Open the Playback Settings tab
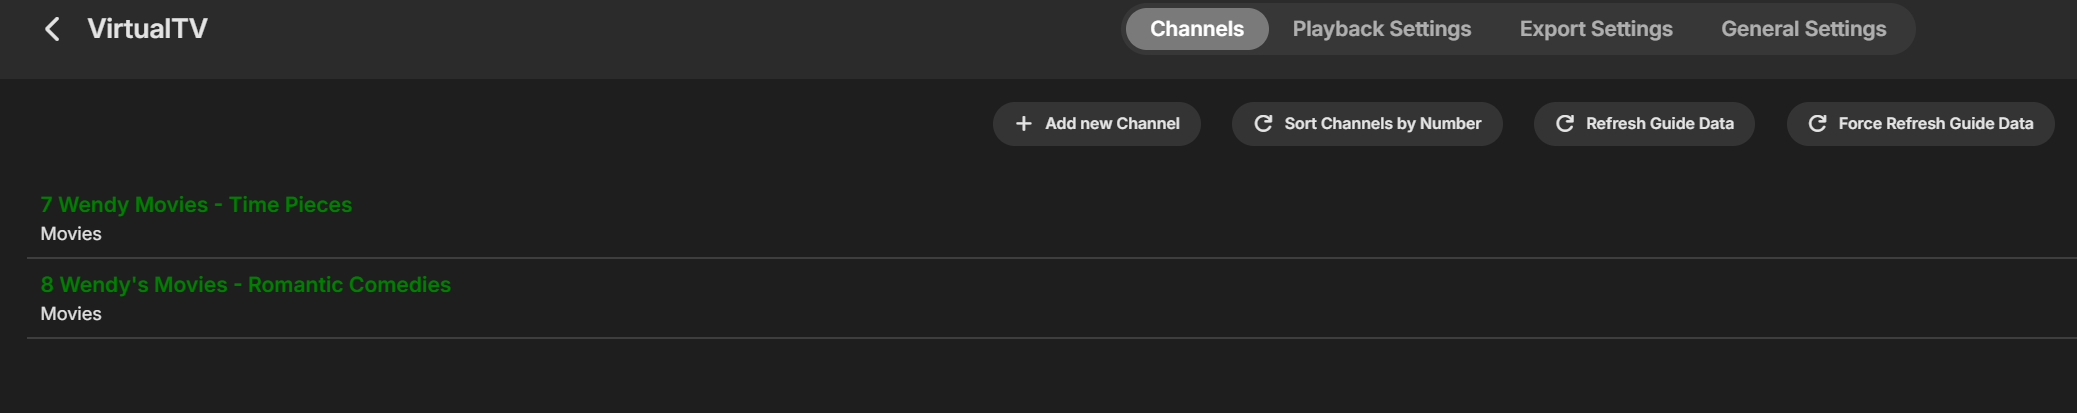 pos(1381,29)
